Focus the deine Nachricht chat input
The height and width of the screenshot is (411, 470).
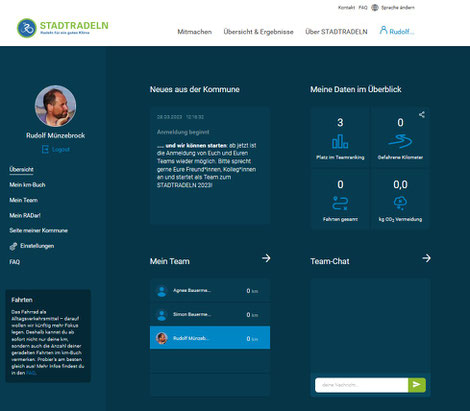[x=362, y=385]
